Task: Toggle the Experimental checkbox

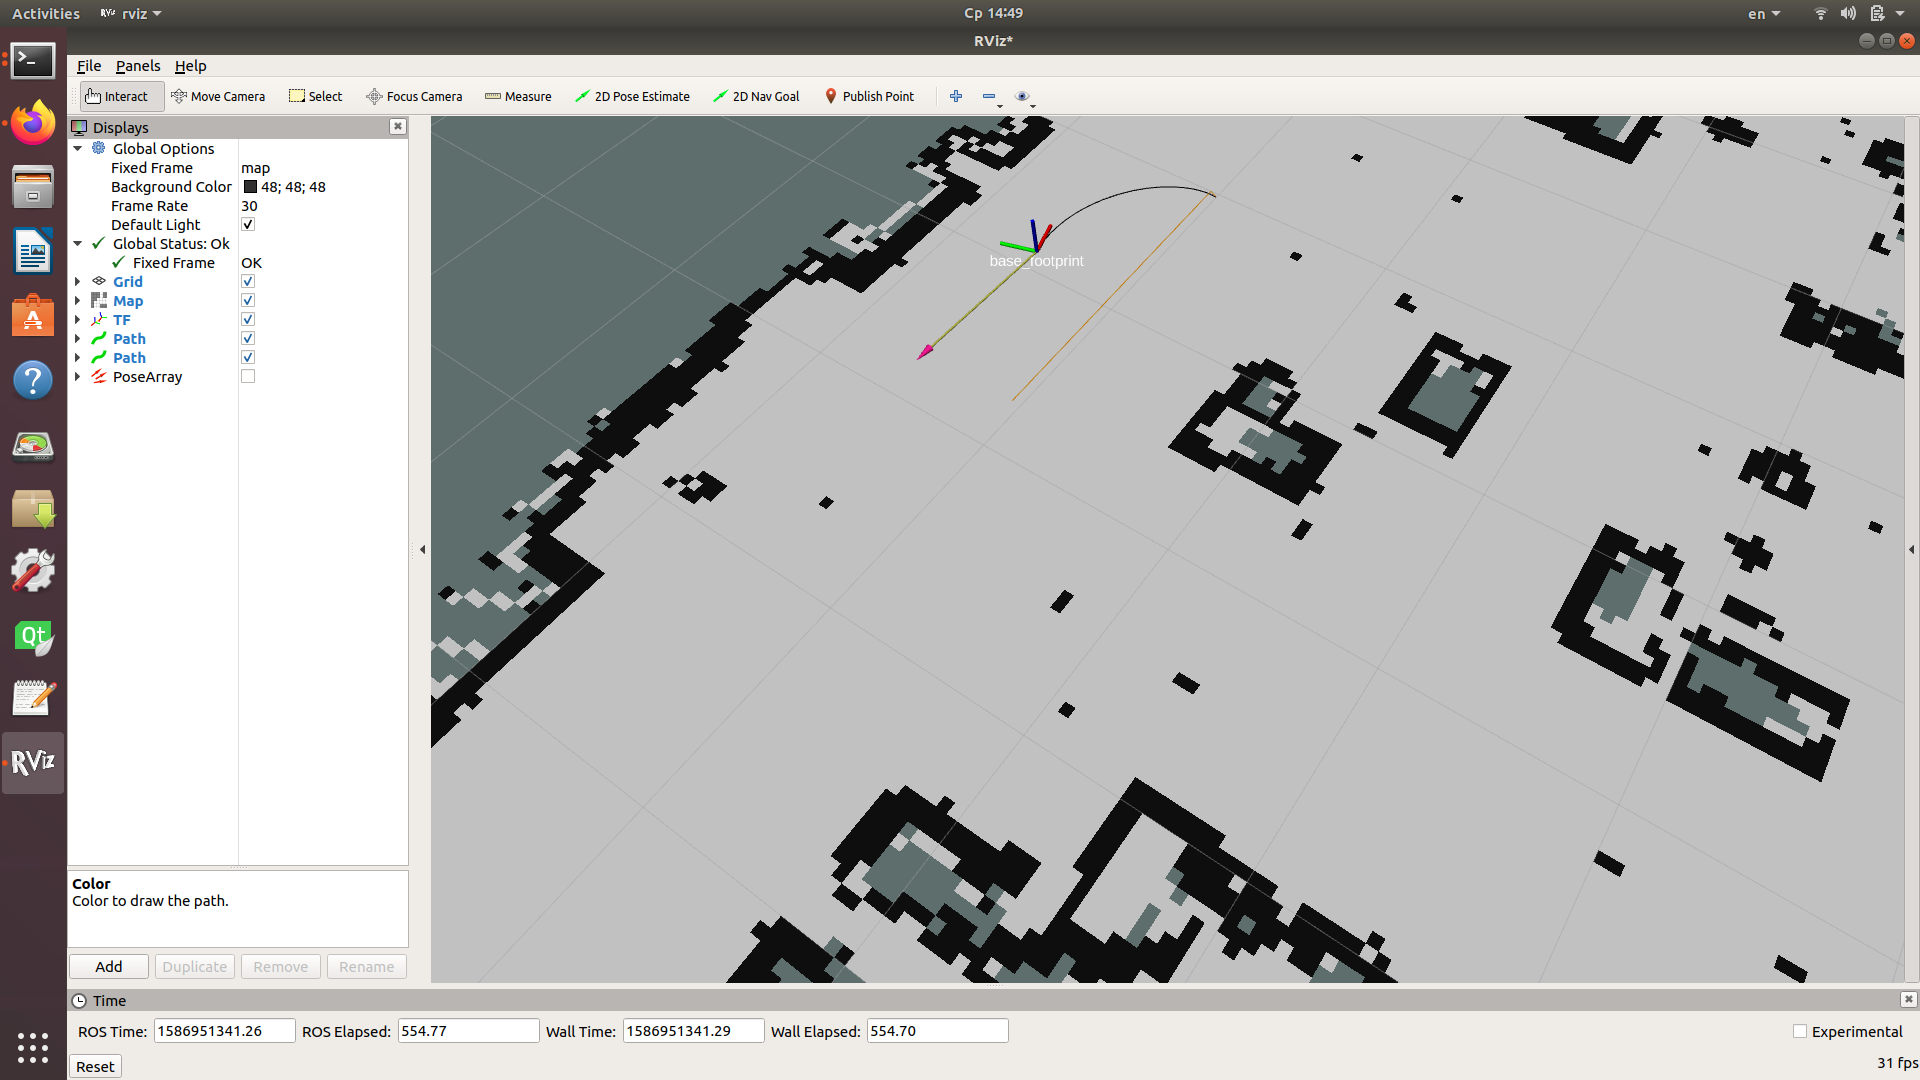Action: point(1800,1031)
